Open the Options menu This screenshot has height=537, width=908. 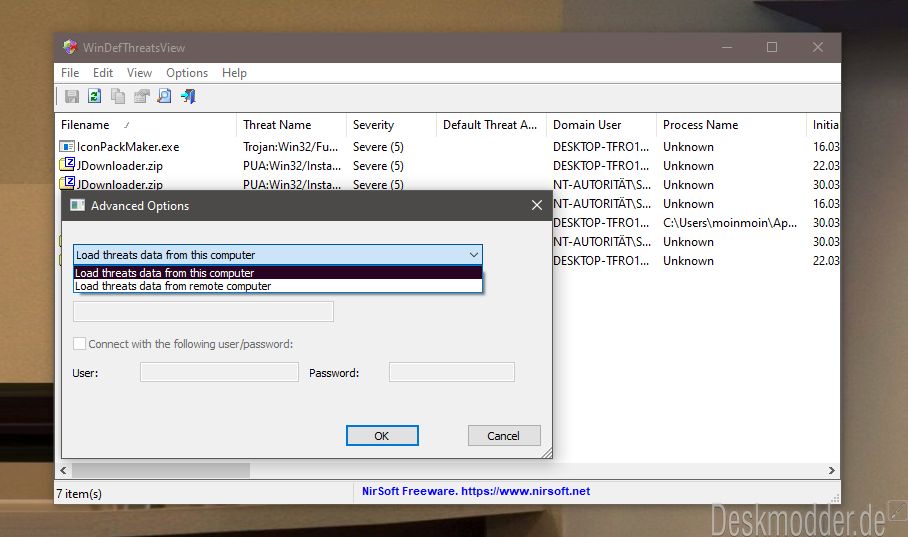[187, 73]
